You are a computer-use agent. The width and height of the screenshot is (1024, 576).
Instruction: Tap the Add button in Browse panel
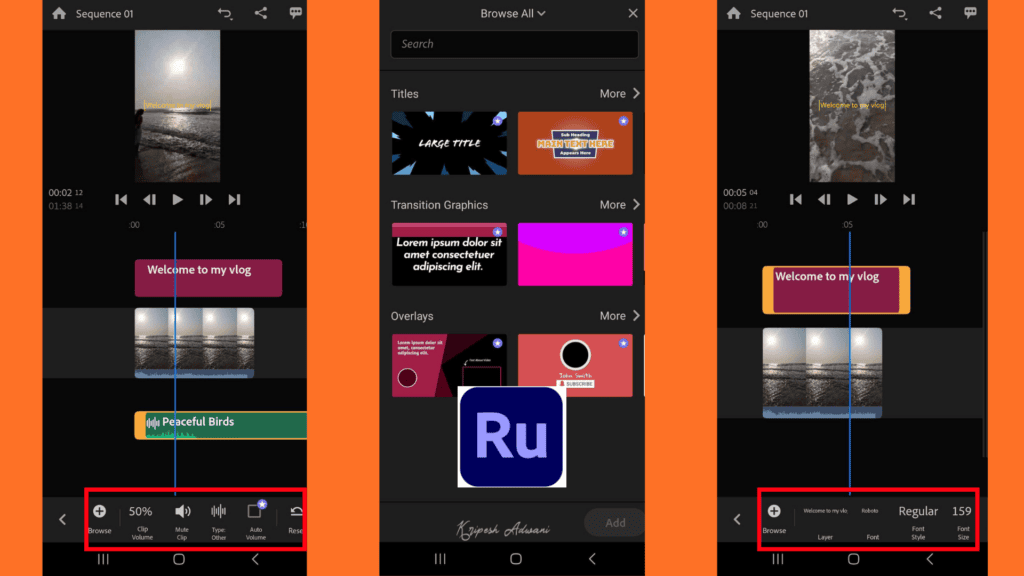(614, 522)
